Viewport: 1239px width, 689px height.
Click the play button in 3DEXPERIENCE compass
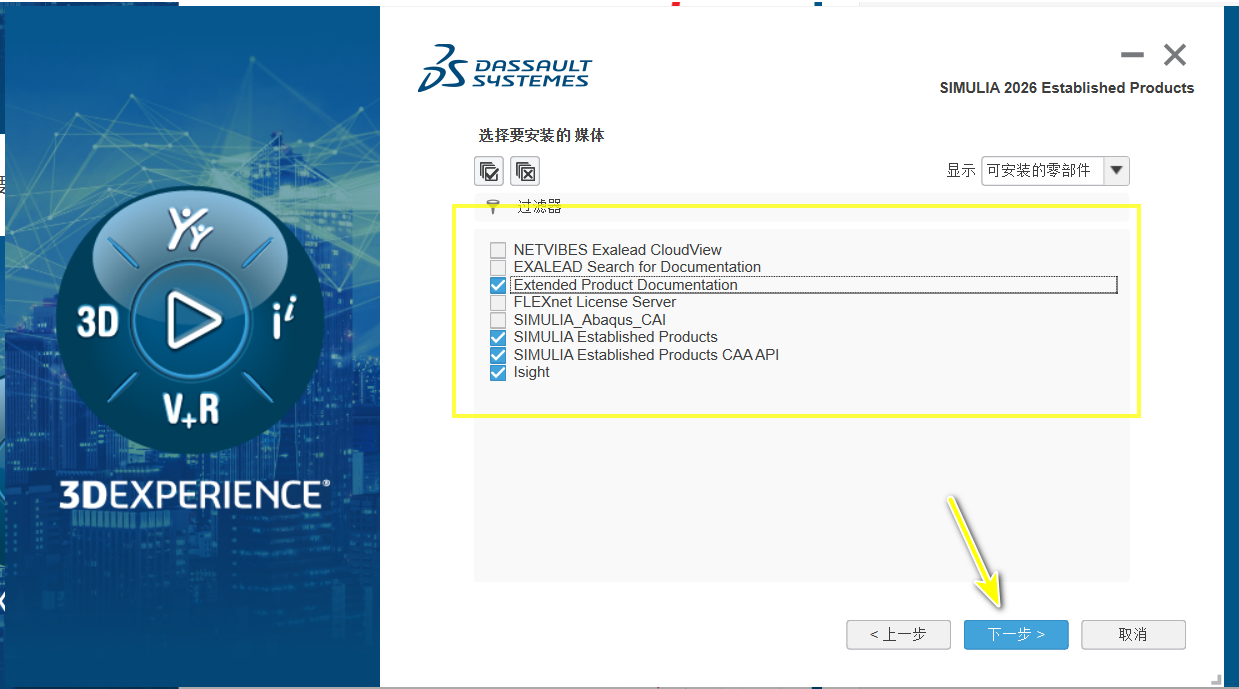coord(193,321)
